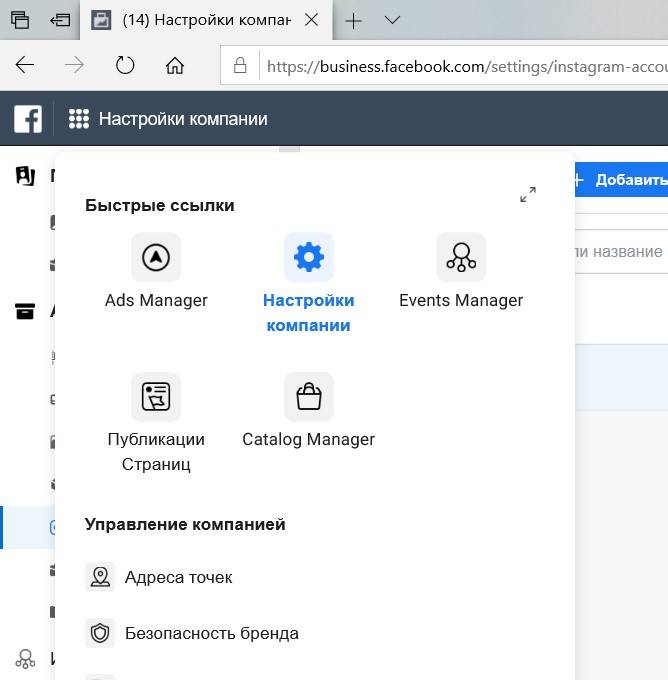Open Безопасность бренда menu entry
Screen dimensions: 668x680
[x=211, y=633]
